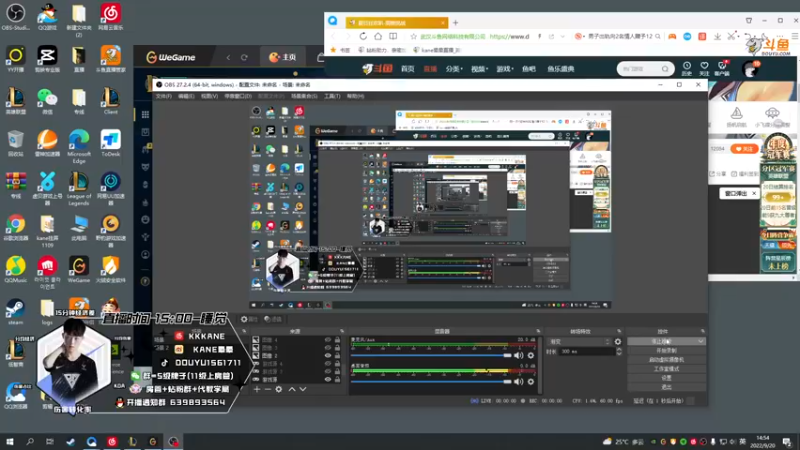The height and width of the screenshot is (450, 800).
Task: Toggle lock on 图像 2 source
Action: click(337, 356)
